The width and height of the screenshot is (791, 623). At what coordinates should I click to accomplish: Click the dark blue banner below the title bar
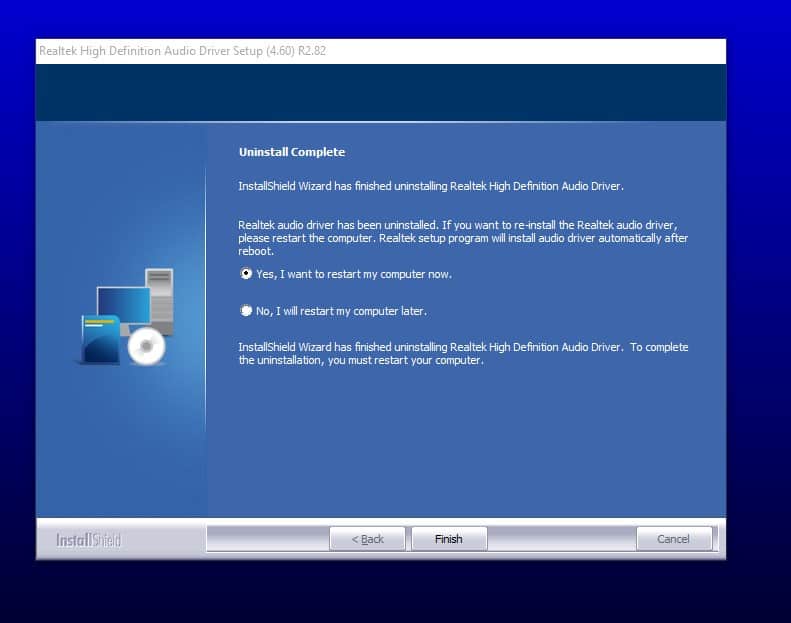pos(380,92)
